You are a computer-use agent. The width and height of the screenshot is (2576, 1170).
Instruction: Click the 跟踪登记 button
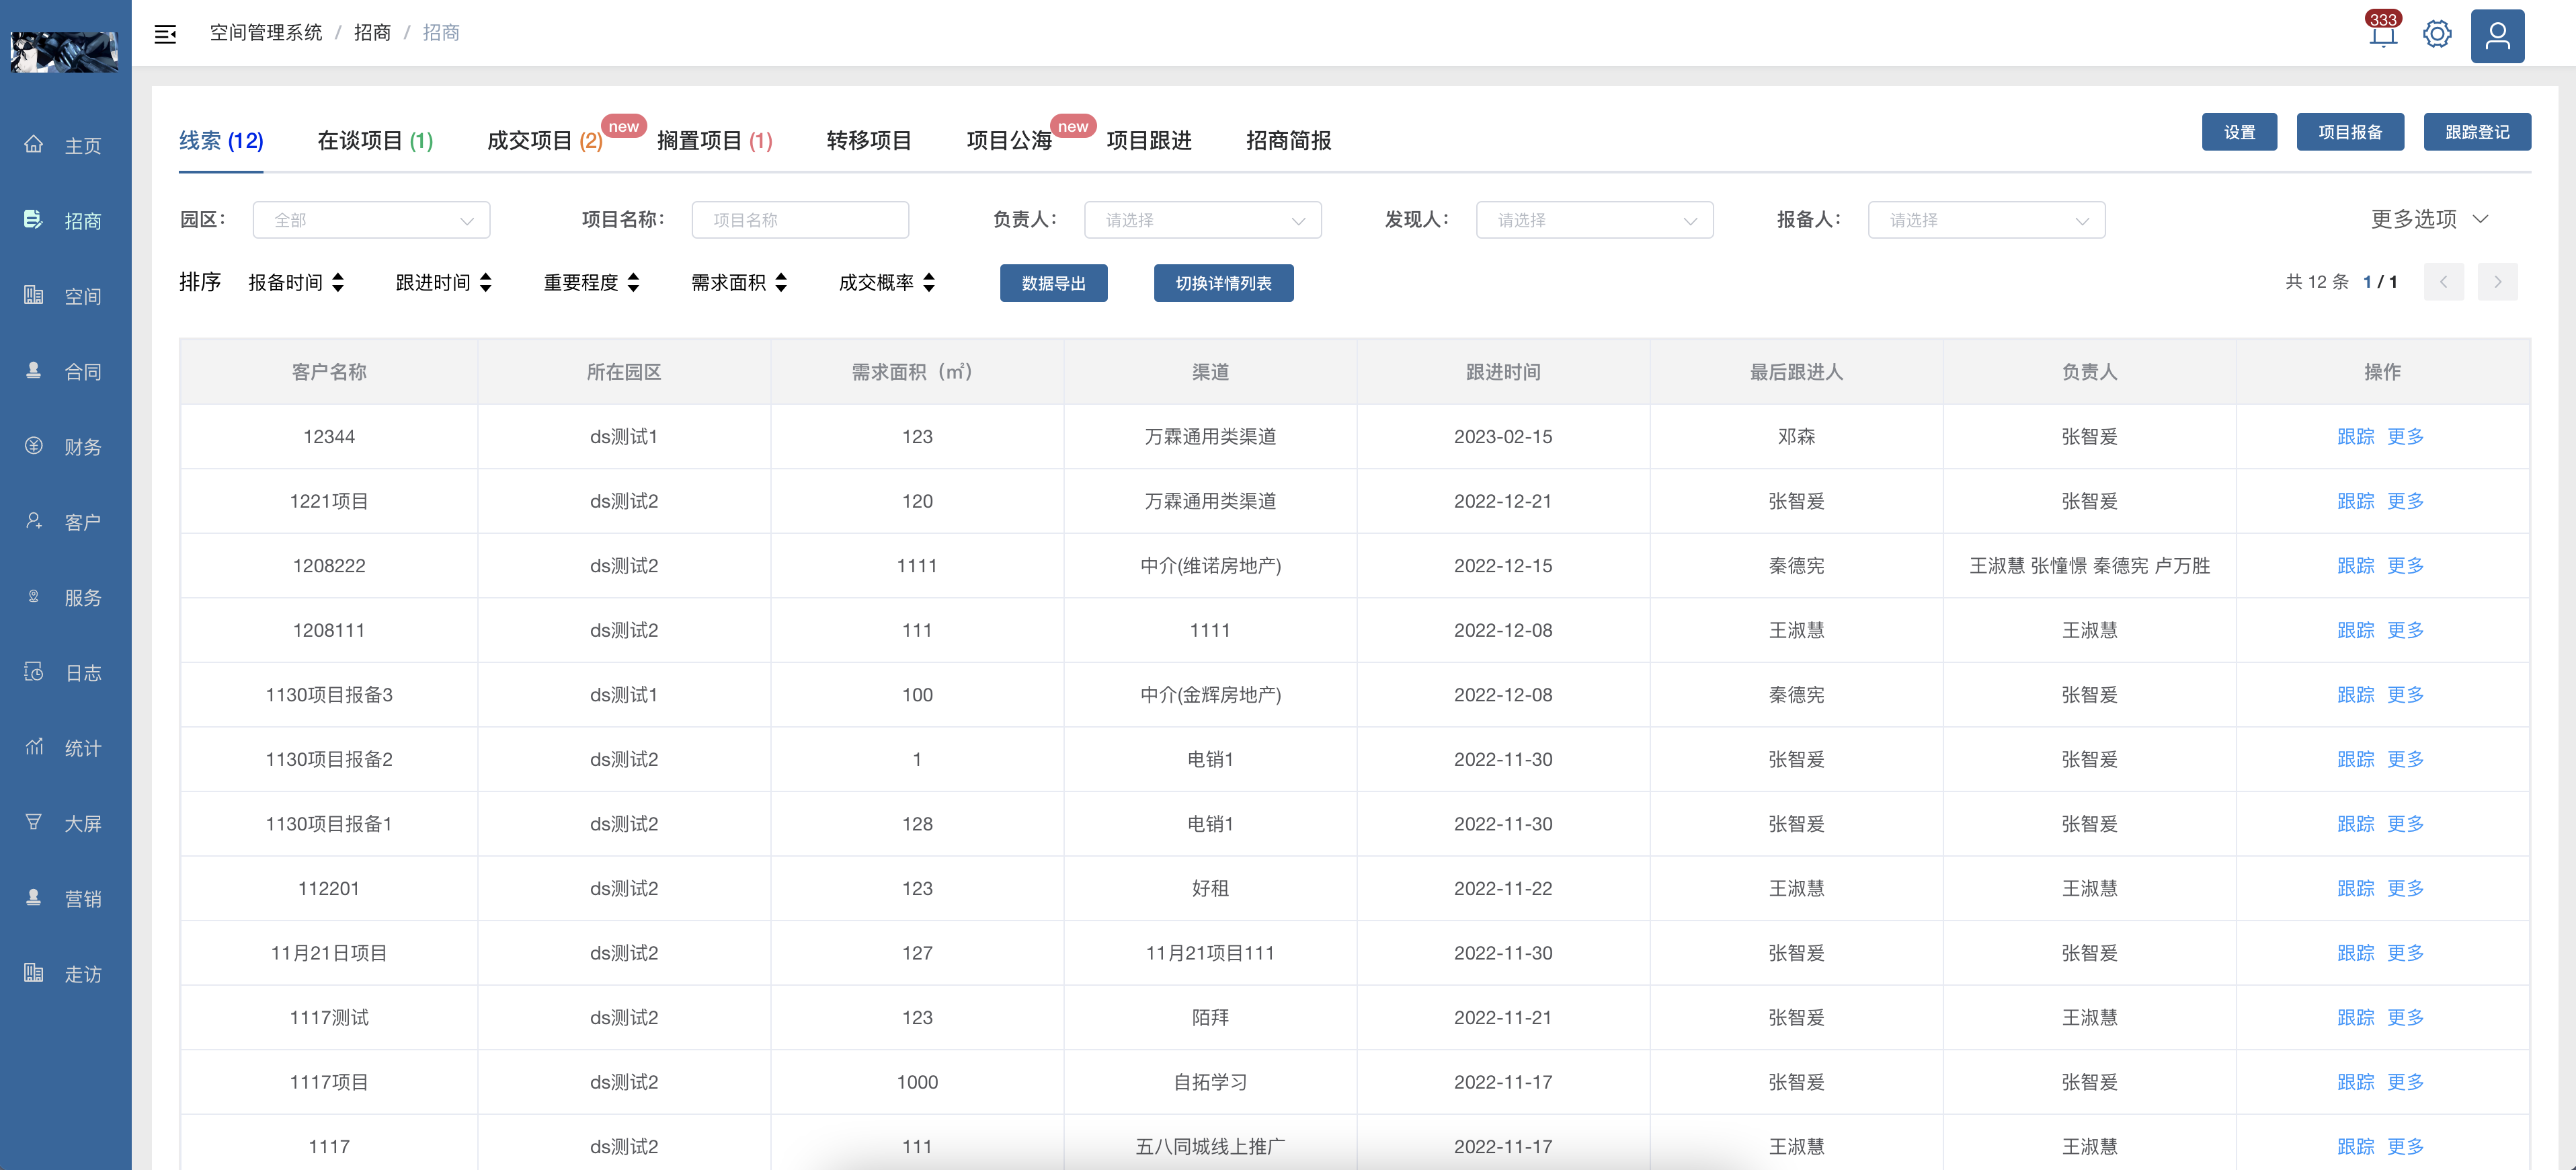point(2477,132)
